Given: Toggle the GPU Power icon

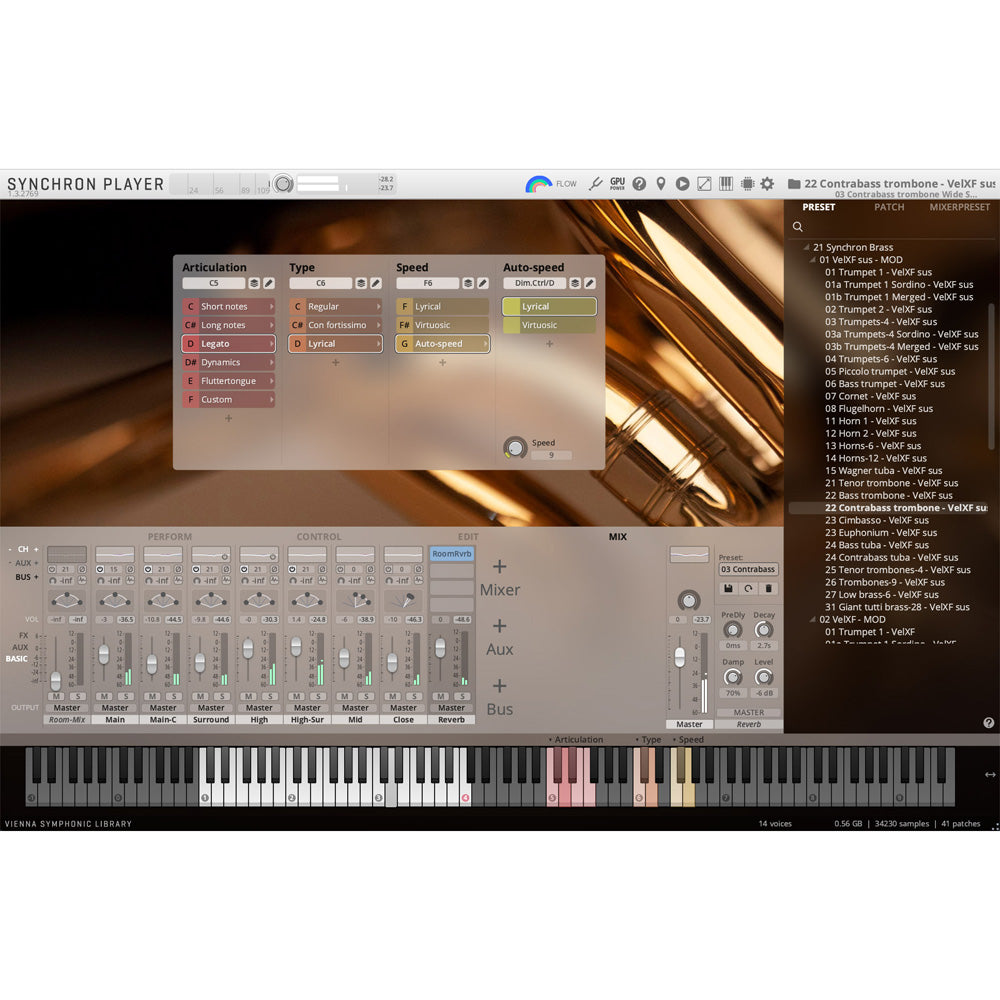Looking at the screenshot, I should click(617, 184).
